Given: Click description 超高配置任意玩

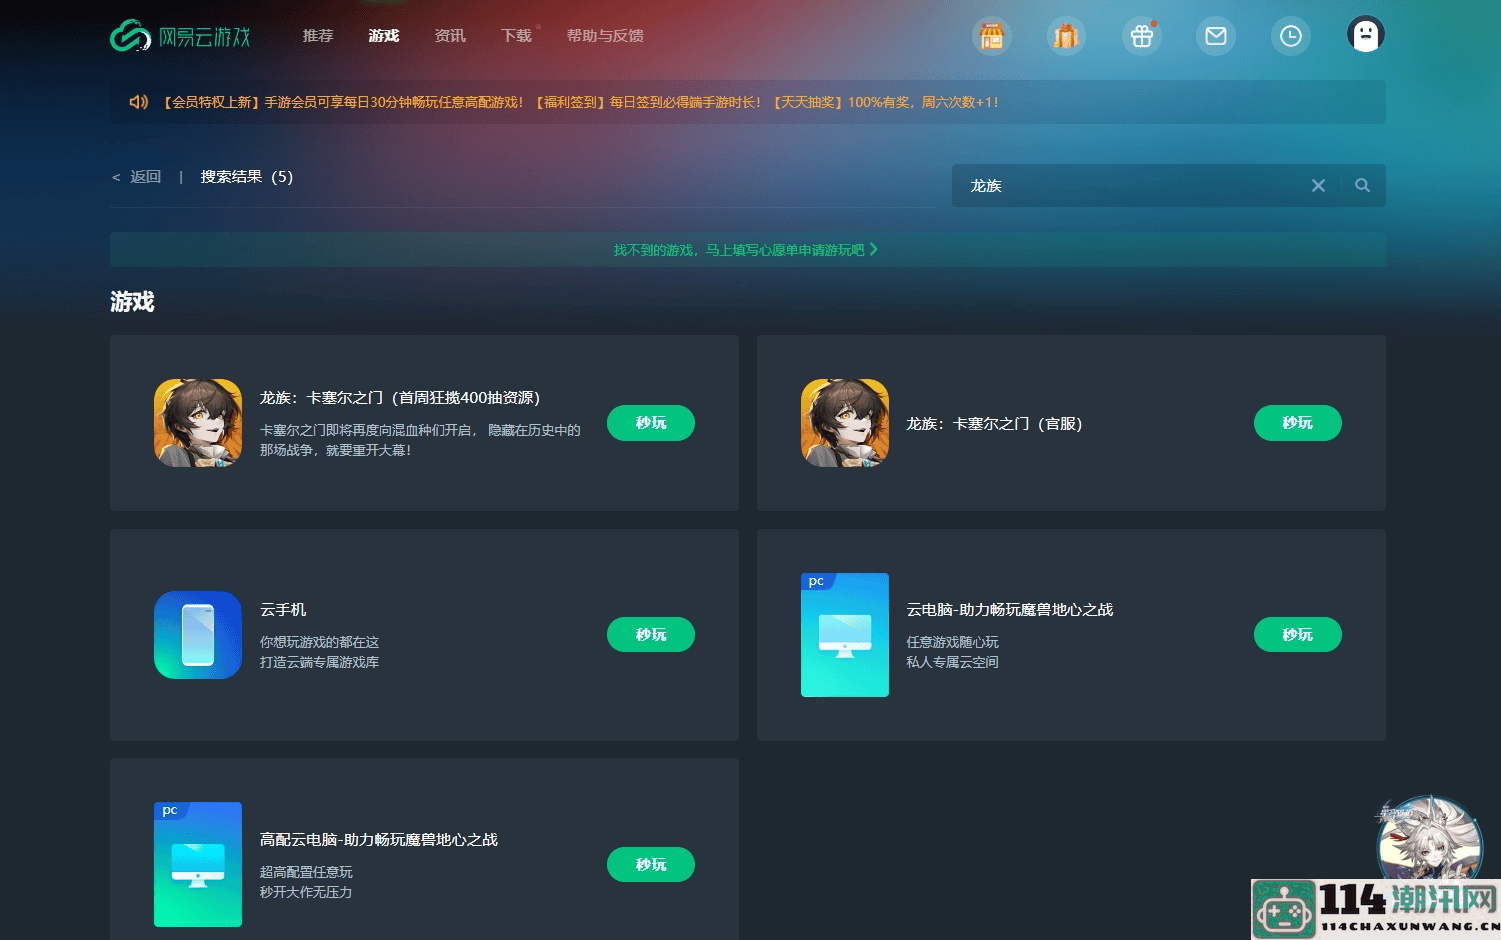Looking at the screenshot, I should point(306,872).
